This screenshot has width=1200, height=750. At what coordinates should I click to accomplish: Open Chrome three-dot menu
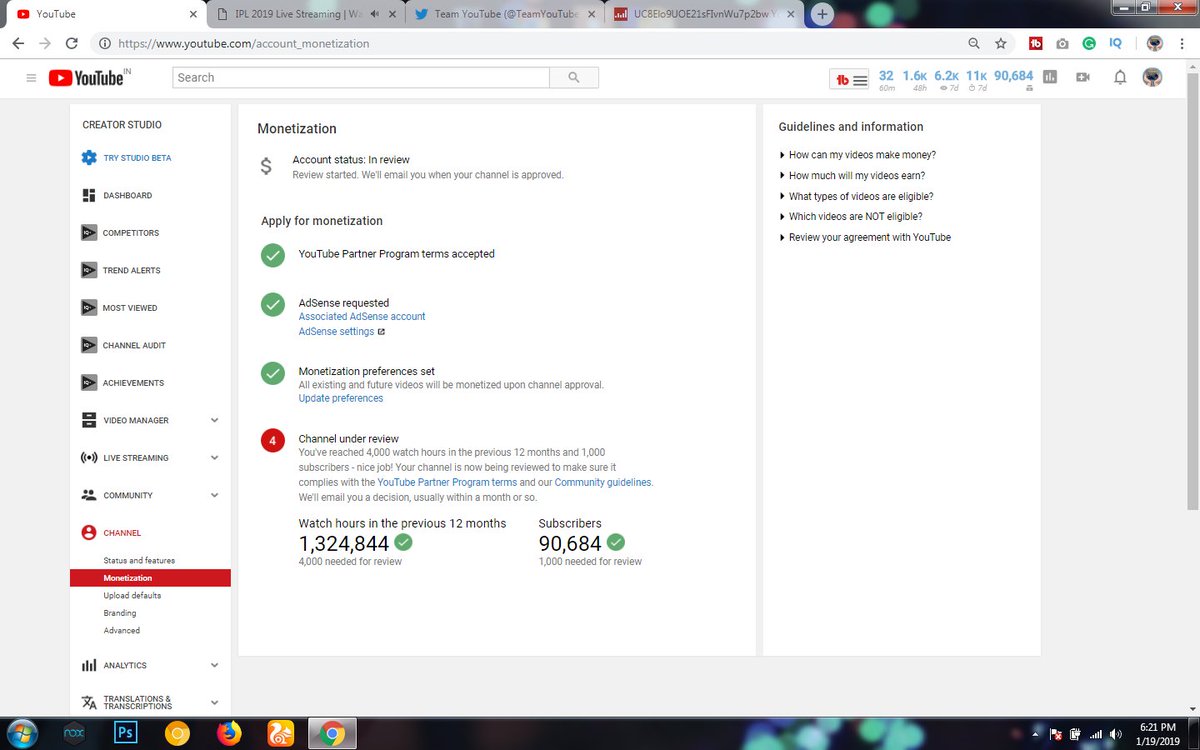pyautogui.click(x=1180, y=44)
